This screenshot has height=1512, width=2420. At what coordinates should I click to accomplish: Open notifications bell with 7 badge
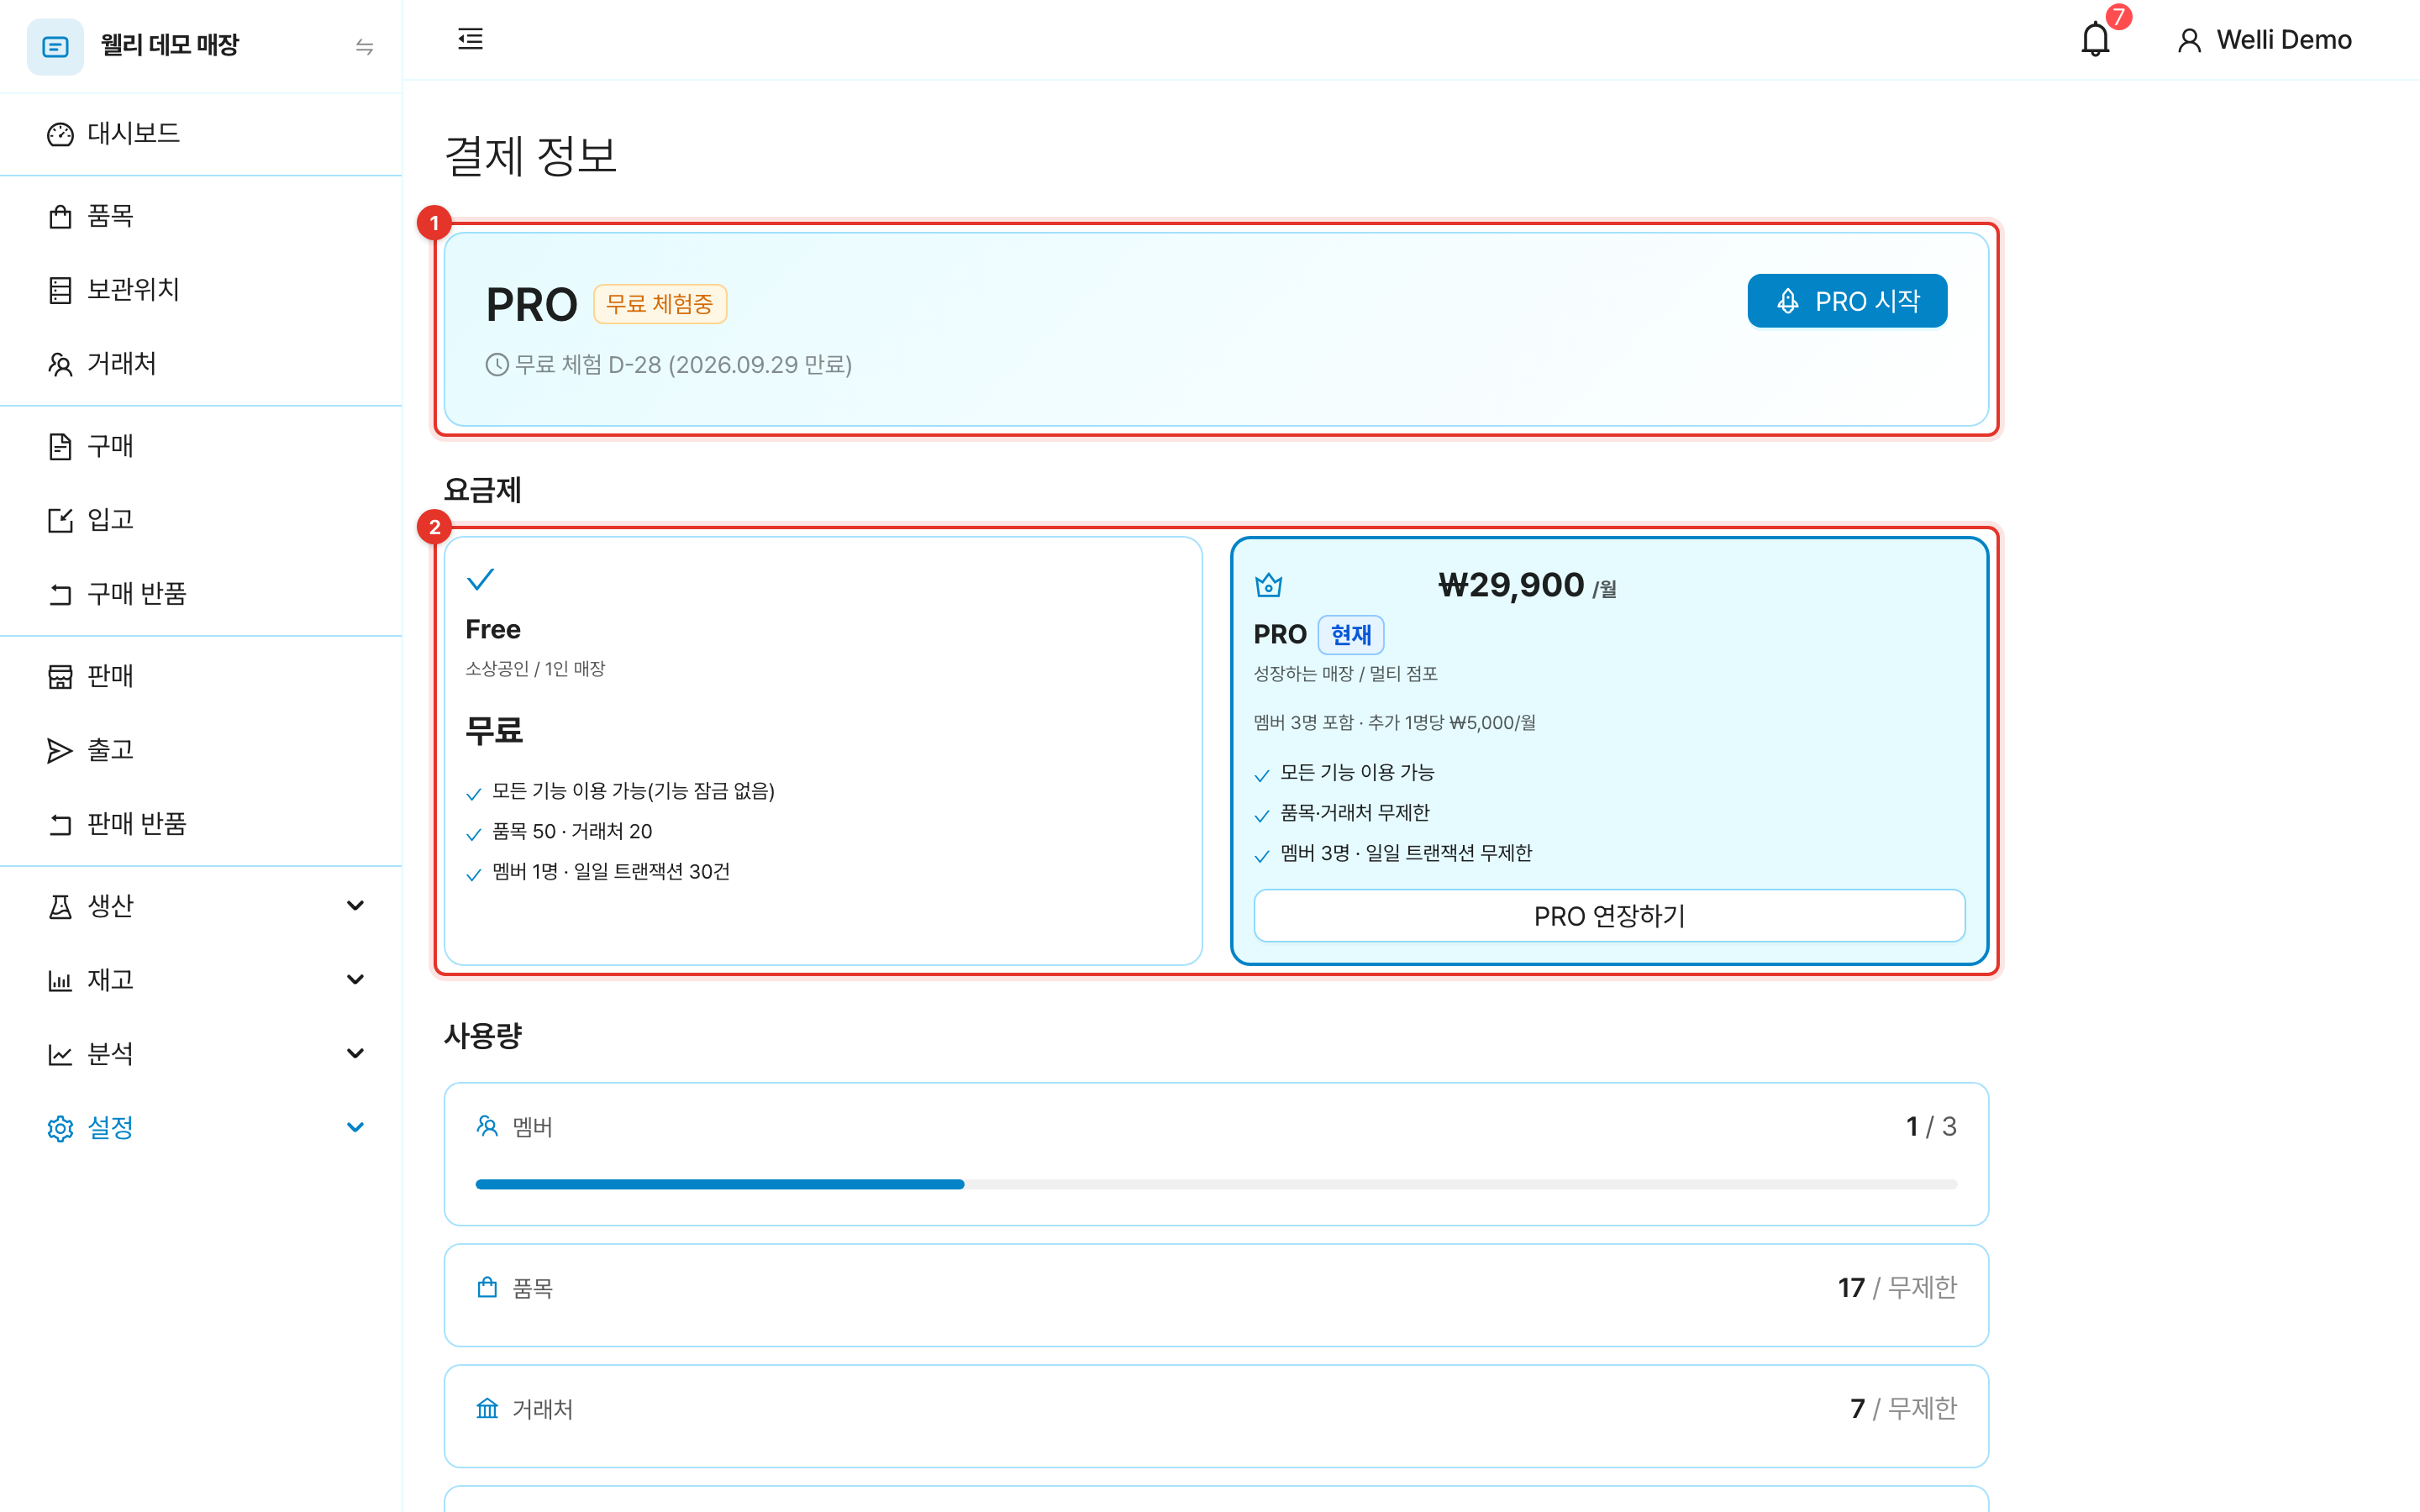click(2096, 39)
